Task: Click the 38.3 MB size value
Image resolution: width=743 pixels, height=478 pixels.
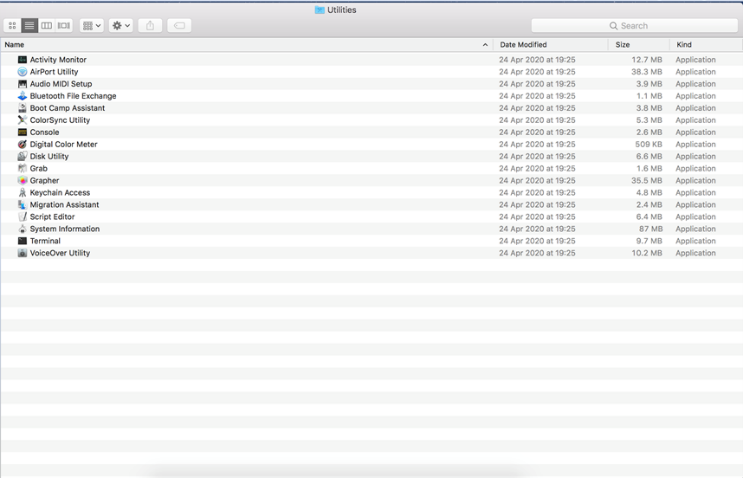Action: pyautogui.click(x=646, y=72)
